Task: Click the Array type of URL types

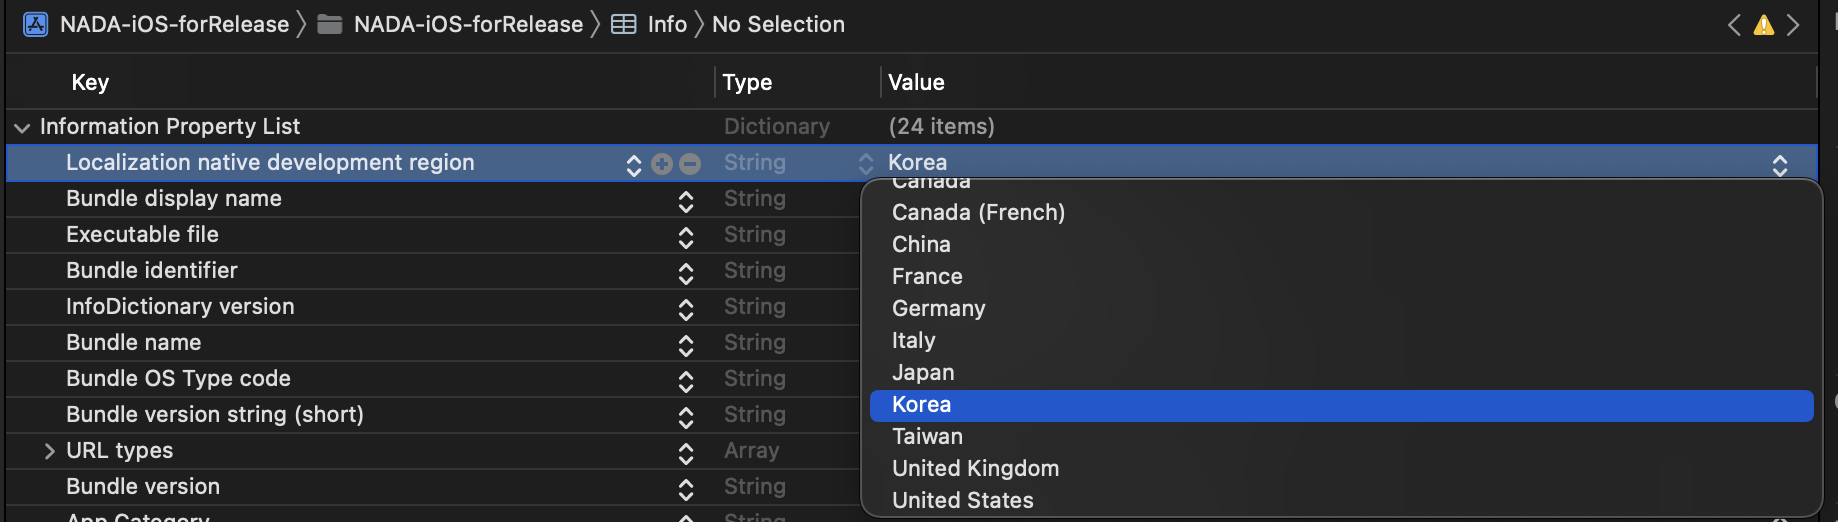Action: click(751, 451)
